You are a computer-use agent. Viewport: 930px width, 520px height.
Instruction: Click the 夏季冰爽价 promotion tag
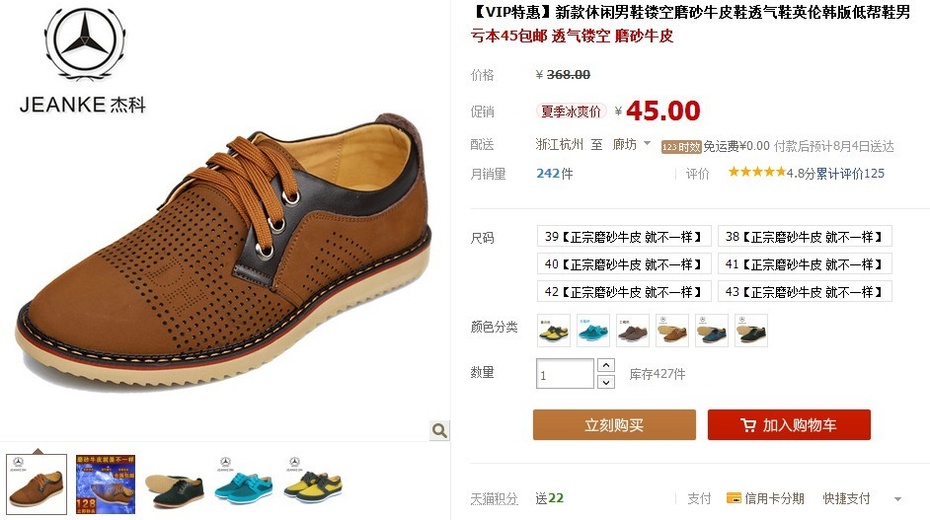(571, 111)
